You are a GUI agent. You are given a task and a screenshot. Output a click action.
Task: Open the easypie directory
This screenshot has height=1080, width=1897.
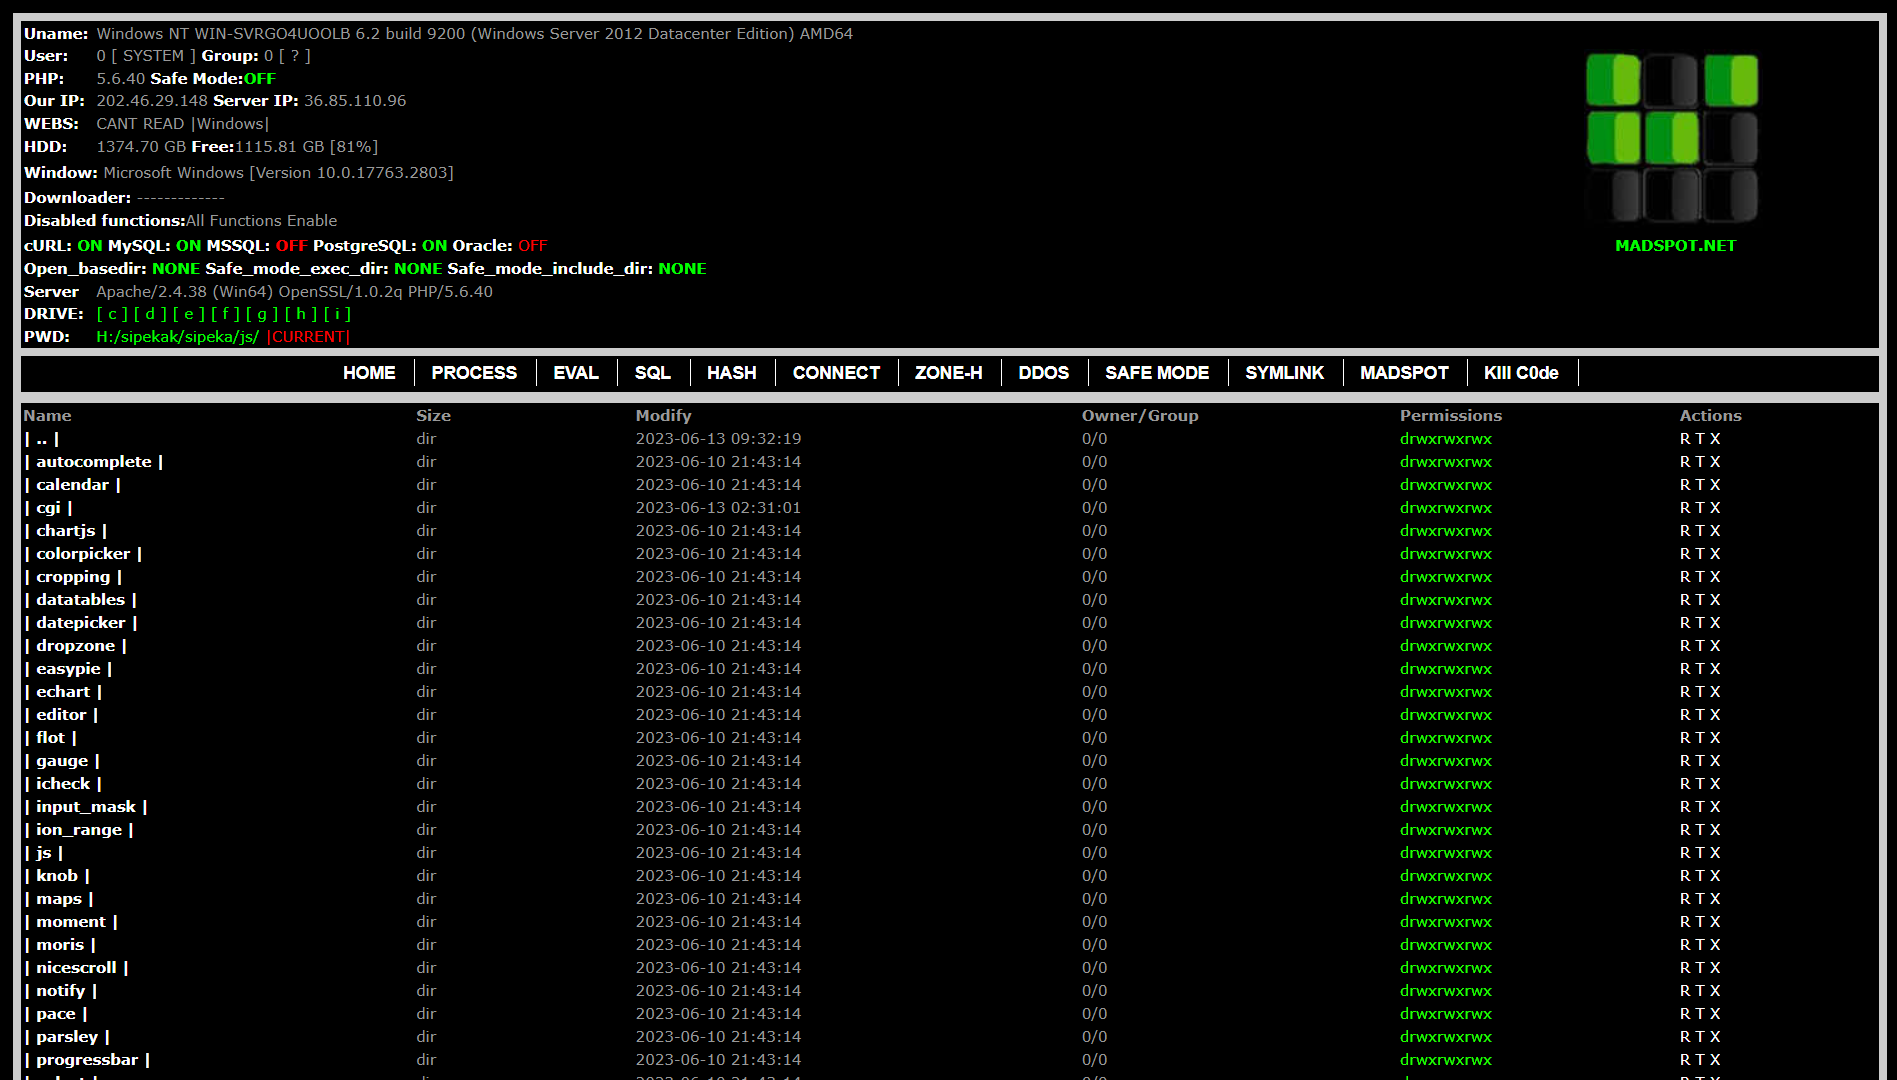tap(69, 669)
